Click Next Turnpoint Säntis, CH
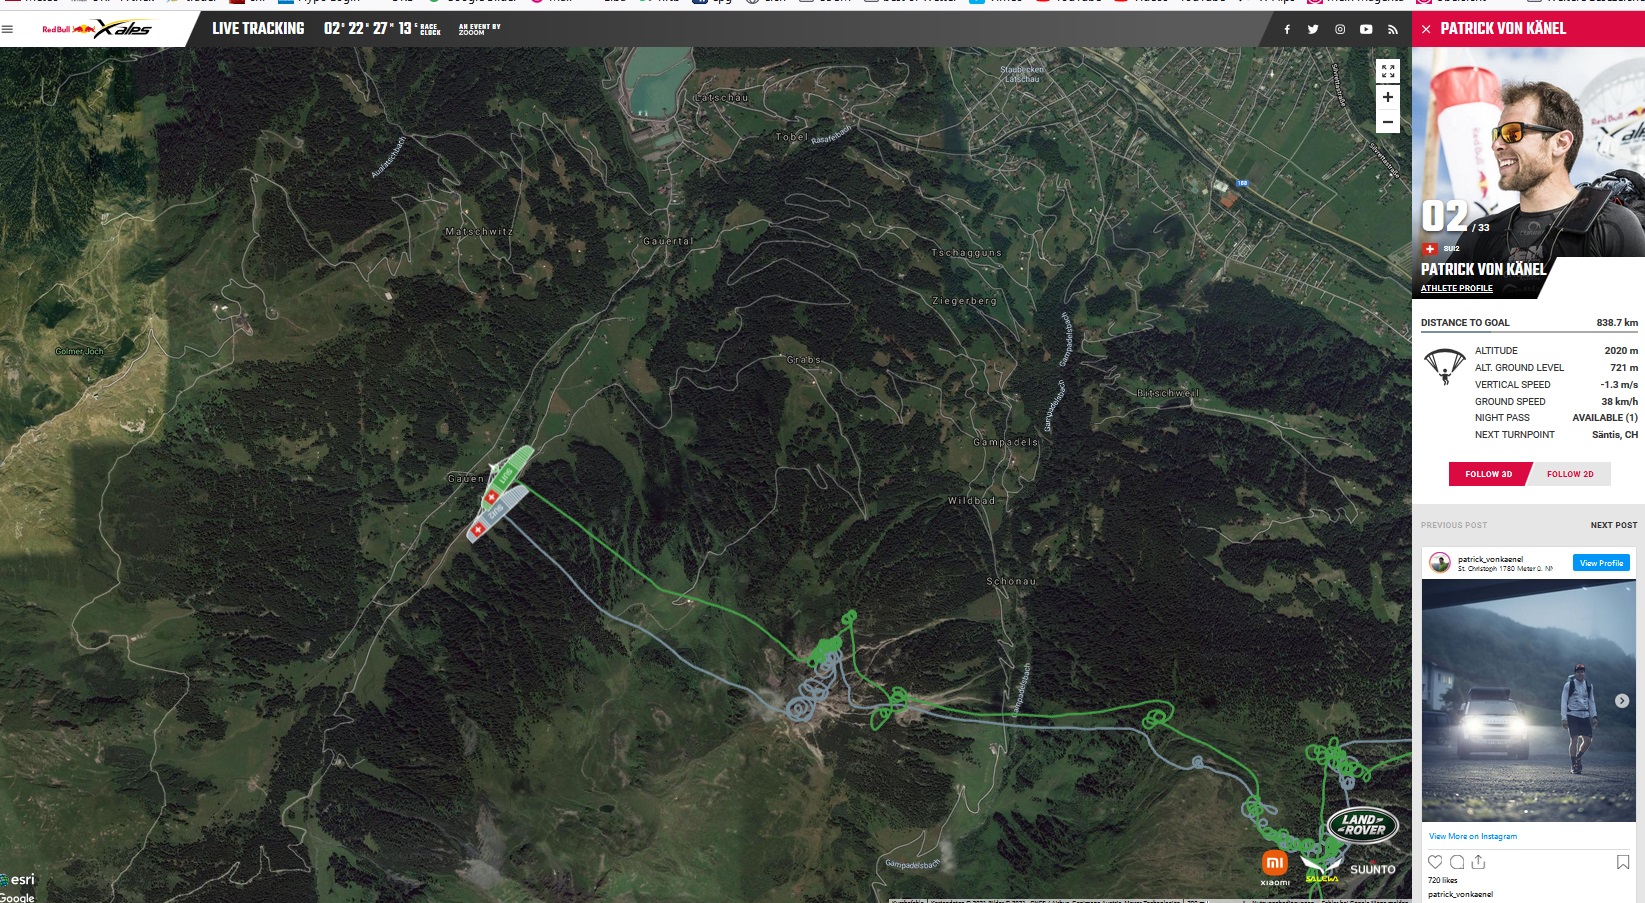 click(1615, 434)
